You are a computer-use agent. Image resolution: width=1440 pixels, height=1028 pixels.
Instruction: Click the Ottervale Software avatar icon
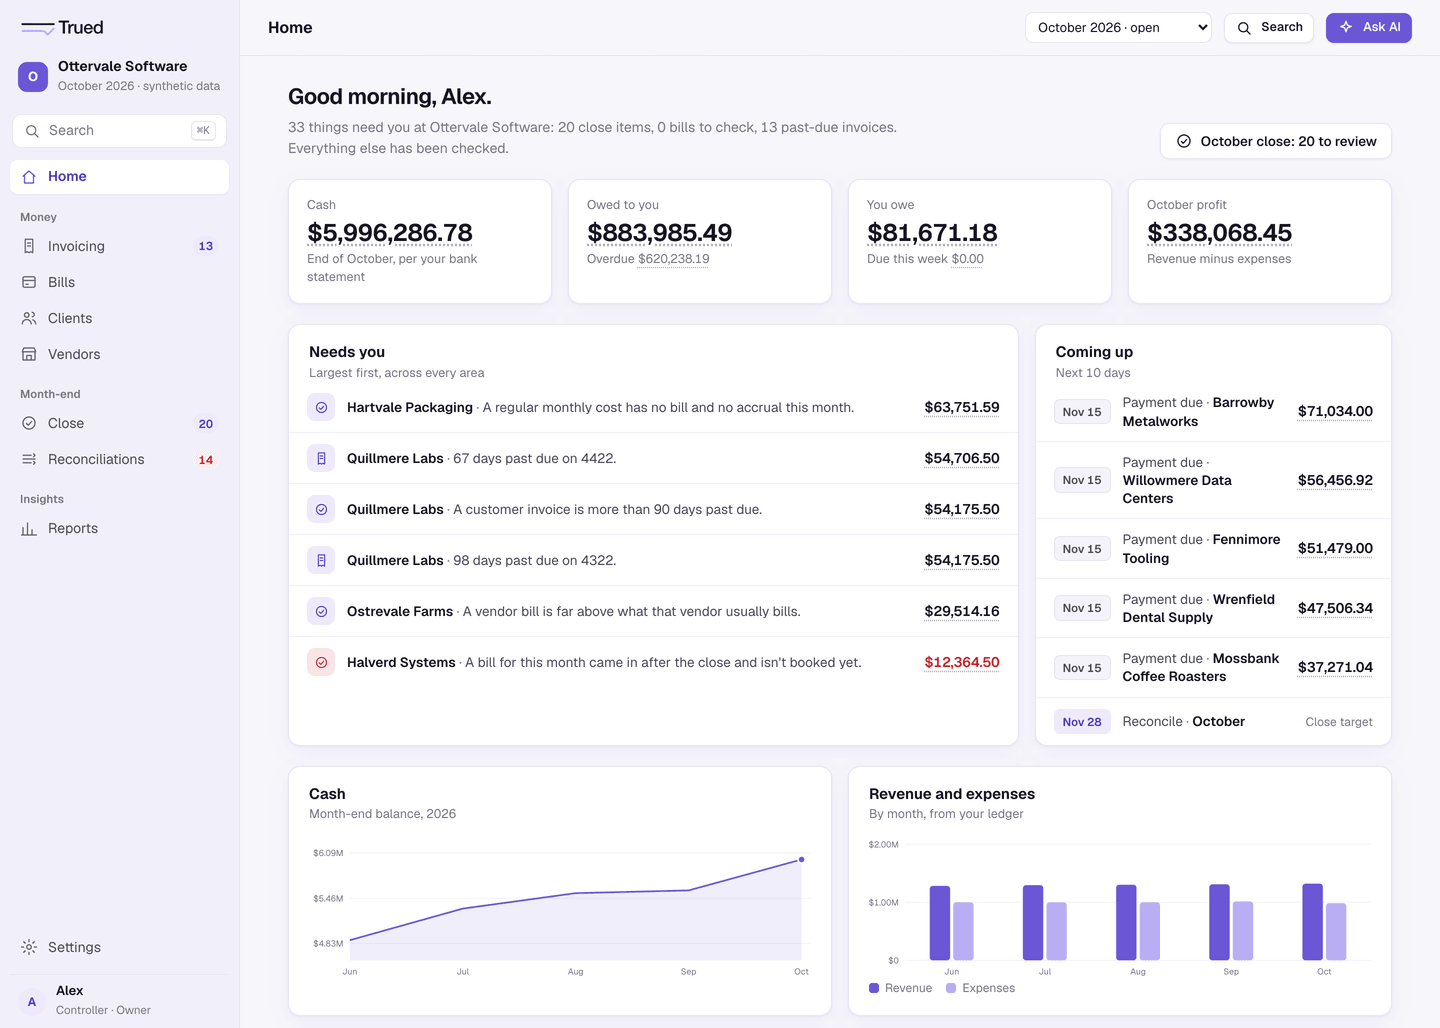(x=33, y=76)
